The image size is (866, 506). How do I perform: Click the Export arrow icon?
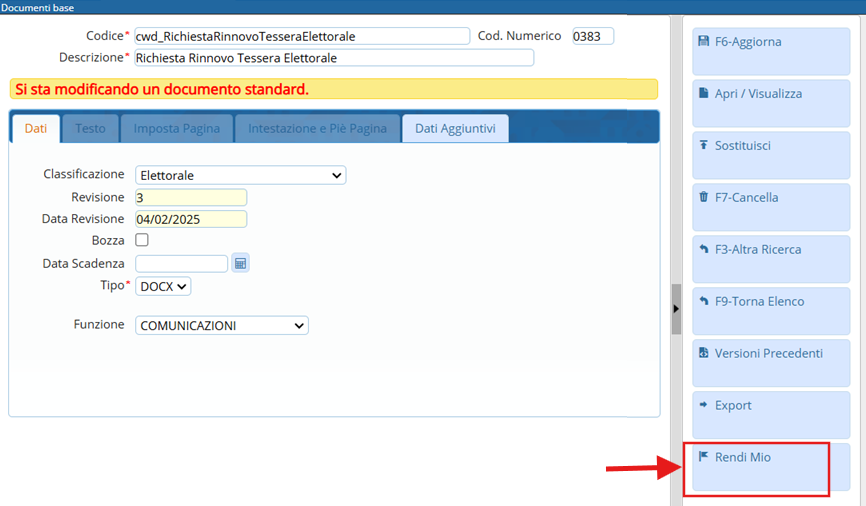click(704, 406)
